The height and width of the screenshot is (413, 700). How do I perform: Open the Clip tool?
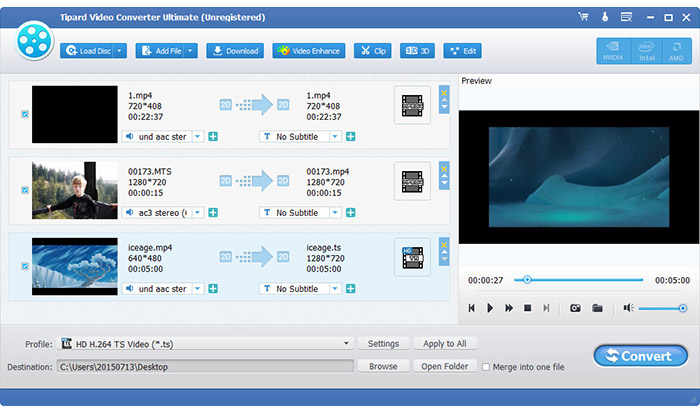pyautogui.click(x=373, y=51)
